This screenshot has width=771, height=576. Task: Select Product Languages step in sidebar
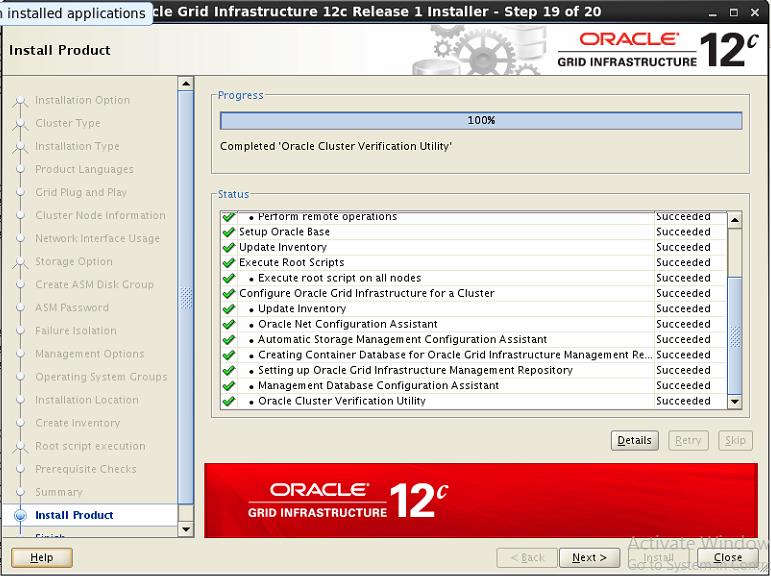[84, 169]
